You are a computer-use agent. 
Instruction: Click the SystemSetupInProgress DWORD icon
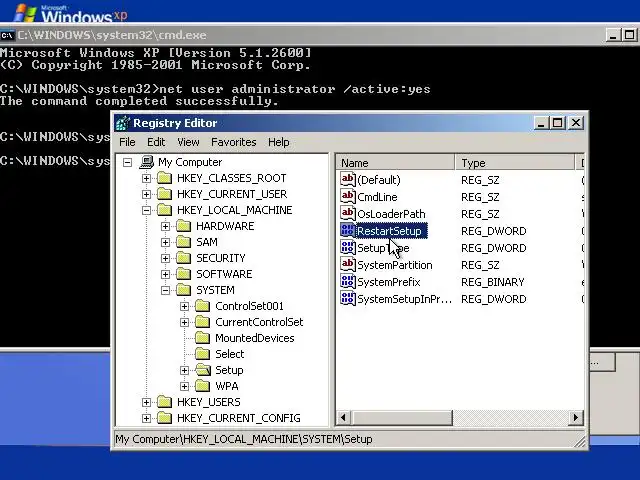(348, 299)
